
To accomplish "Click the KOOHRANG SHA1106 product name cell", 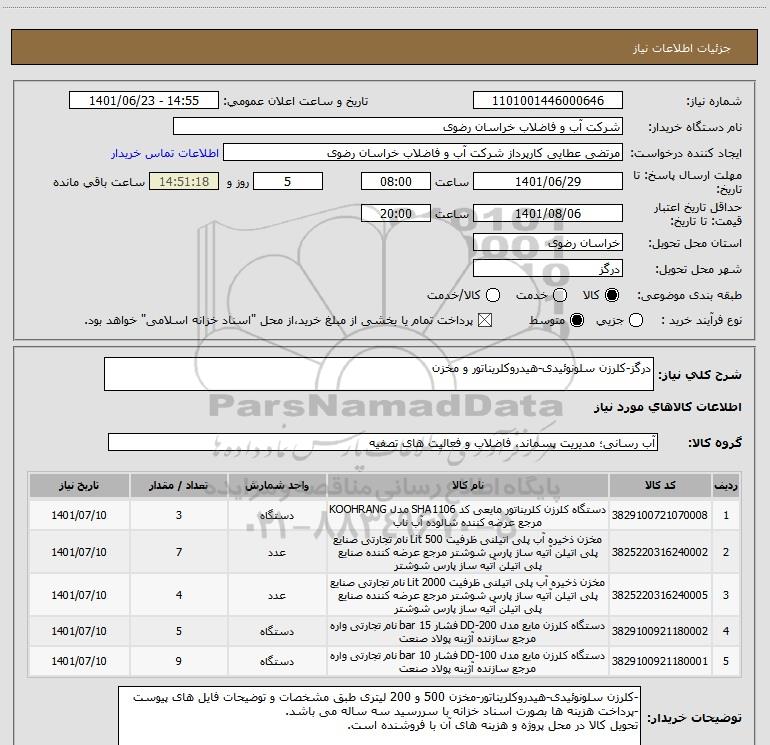I will pos(468,515).
